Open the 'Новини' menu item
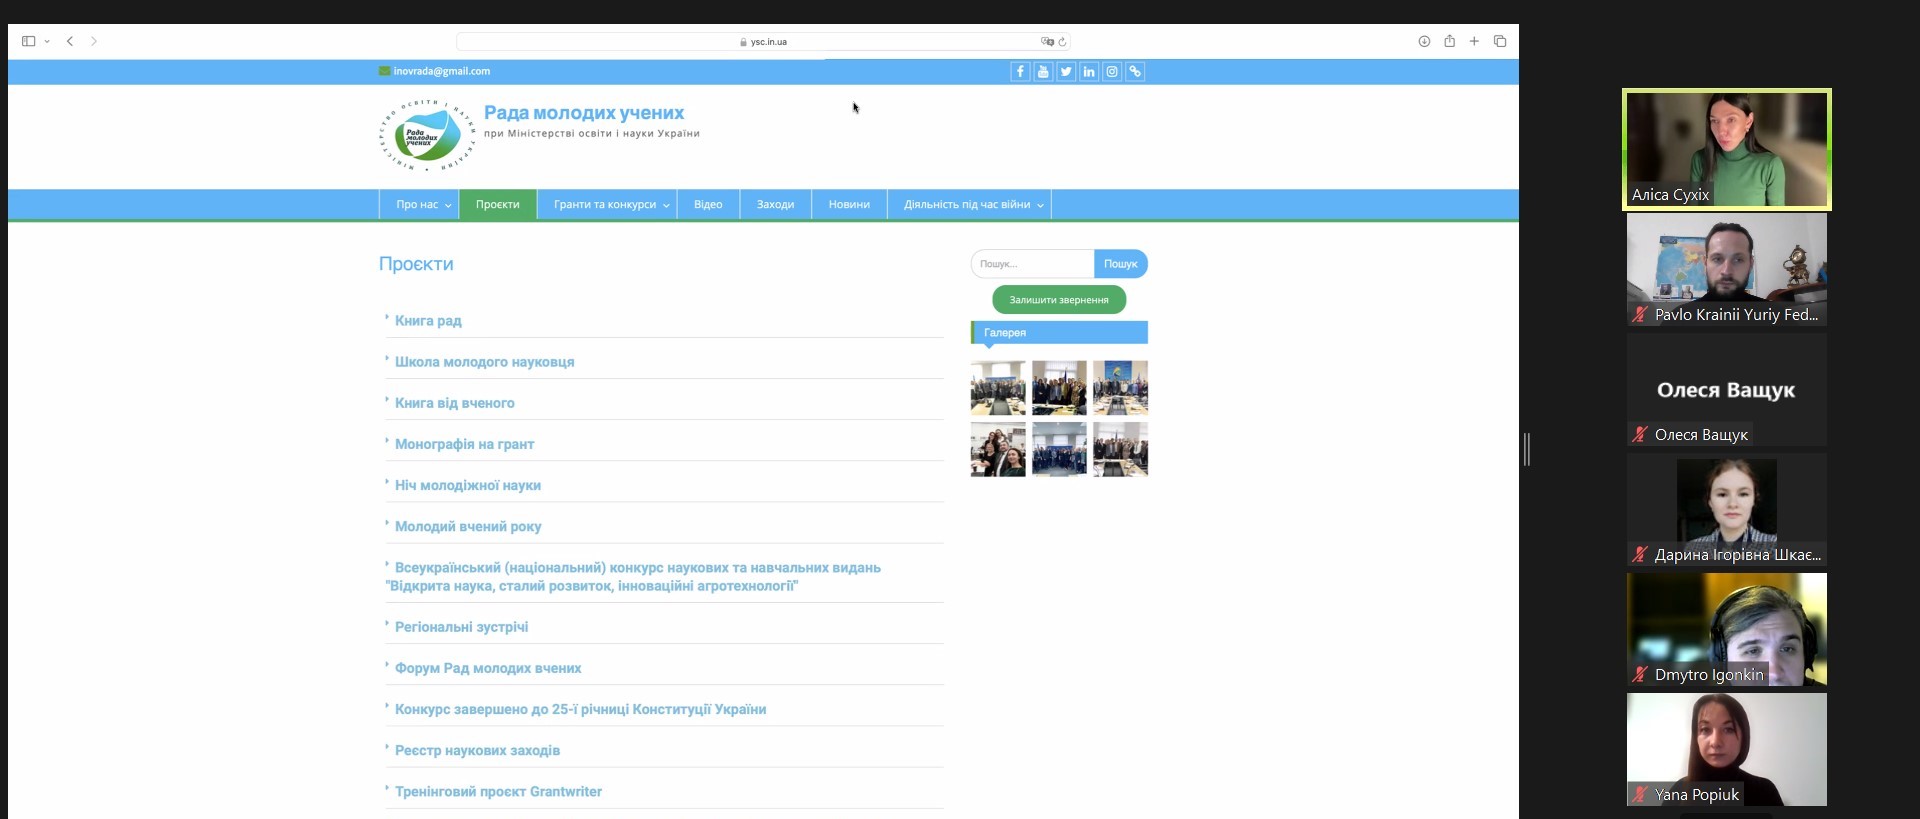The image size is (1920, 819). (849, 205)
